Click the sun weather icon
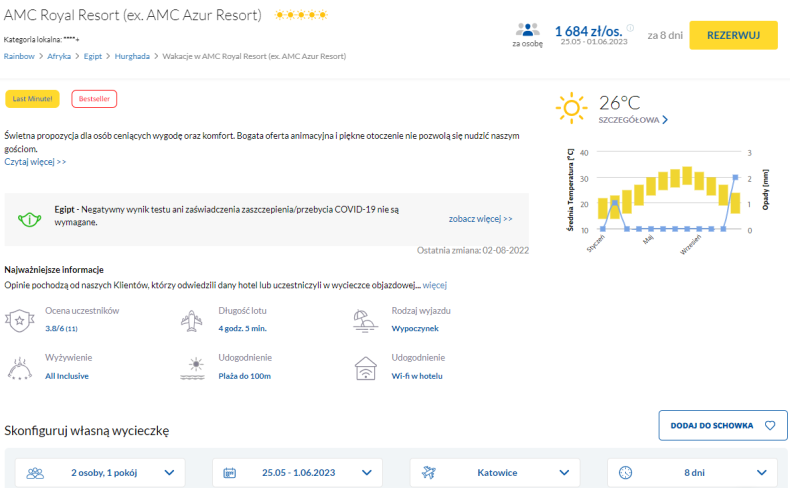790x488 pixels. (571, 108)
